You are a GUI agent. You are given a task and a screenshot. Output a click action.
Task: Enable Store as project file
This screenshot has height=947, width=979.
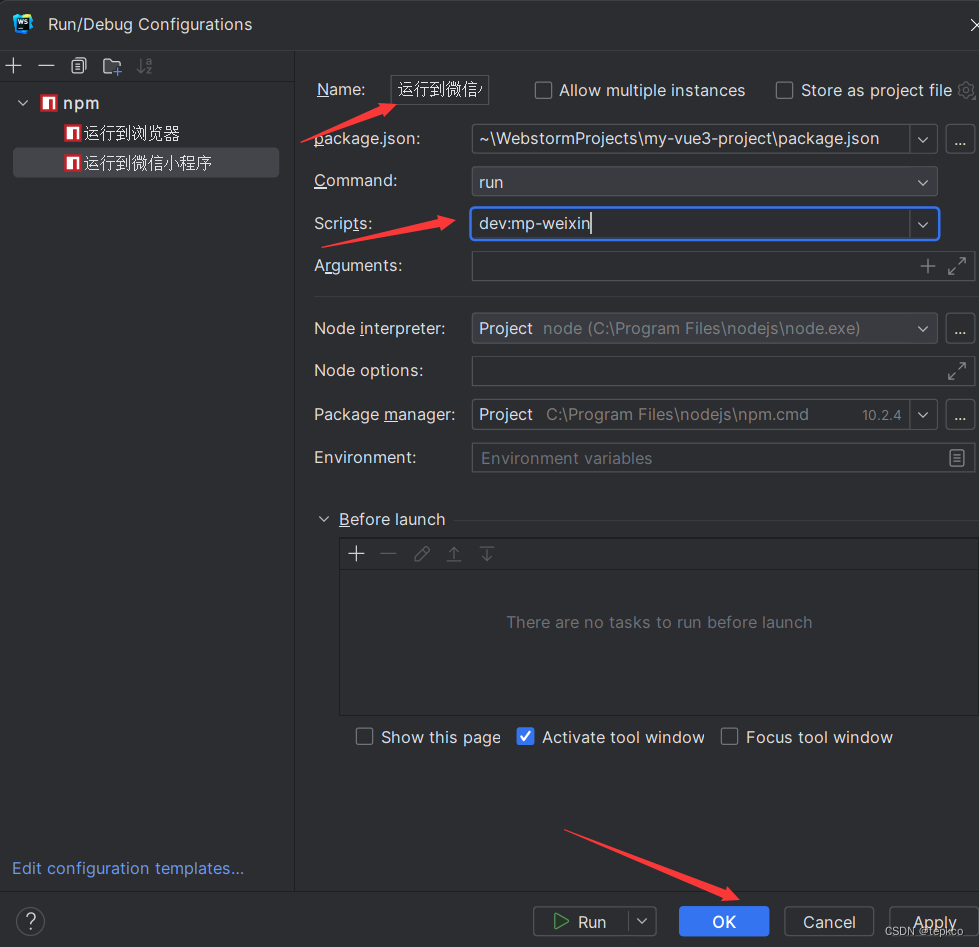pyautogui.click(x=784, y=91)
